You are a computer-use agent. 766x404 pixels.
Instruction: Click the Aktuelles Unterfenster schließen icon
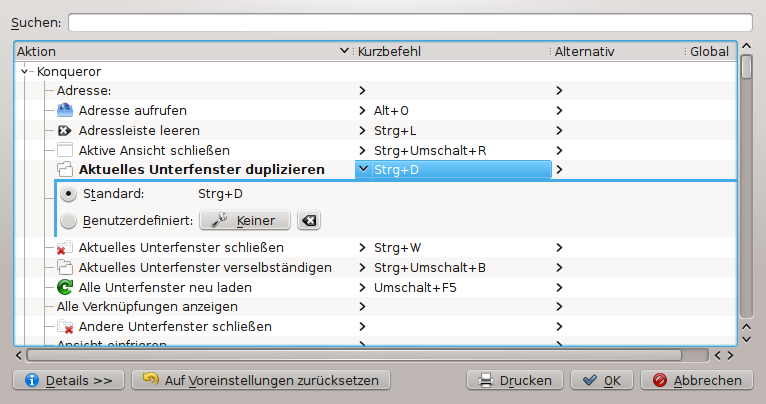[66, 247]
